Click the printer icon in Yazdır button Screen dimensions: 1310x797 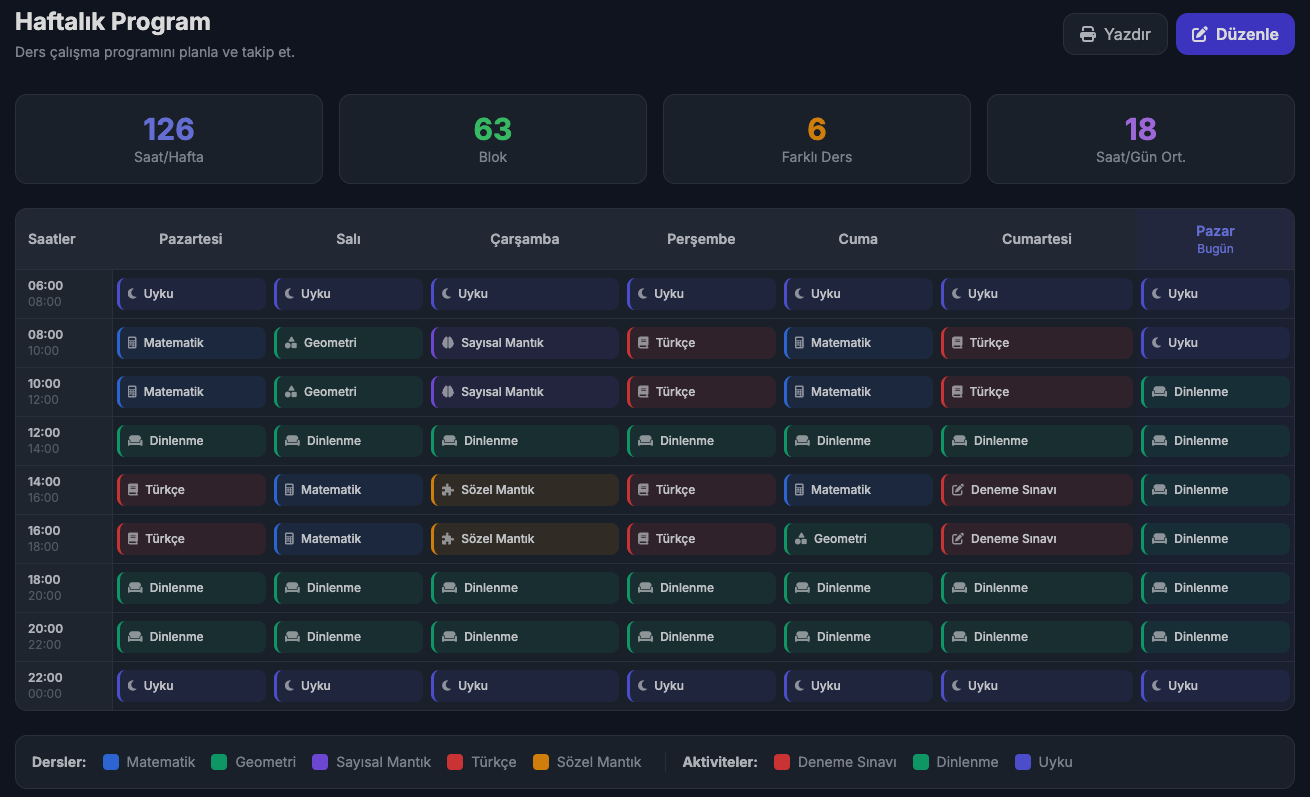[1088, 34]
